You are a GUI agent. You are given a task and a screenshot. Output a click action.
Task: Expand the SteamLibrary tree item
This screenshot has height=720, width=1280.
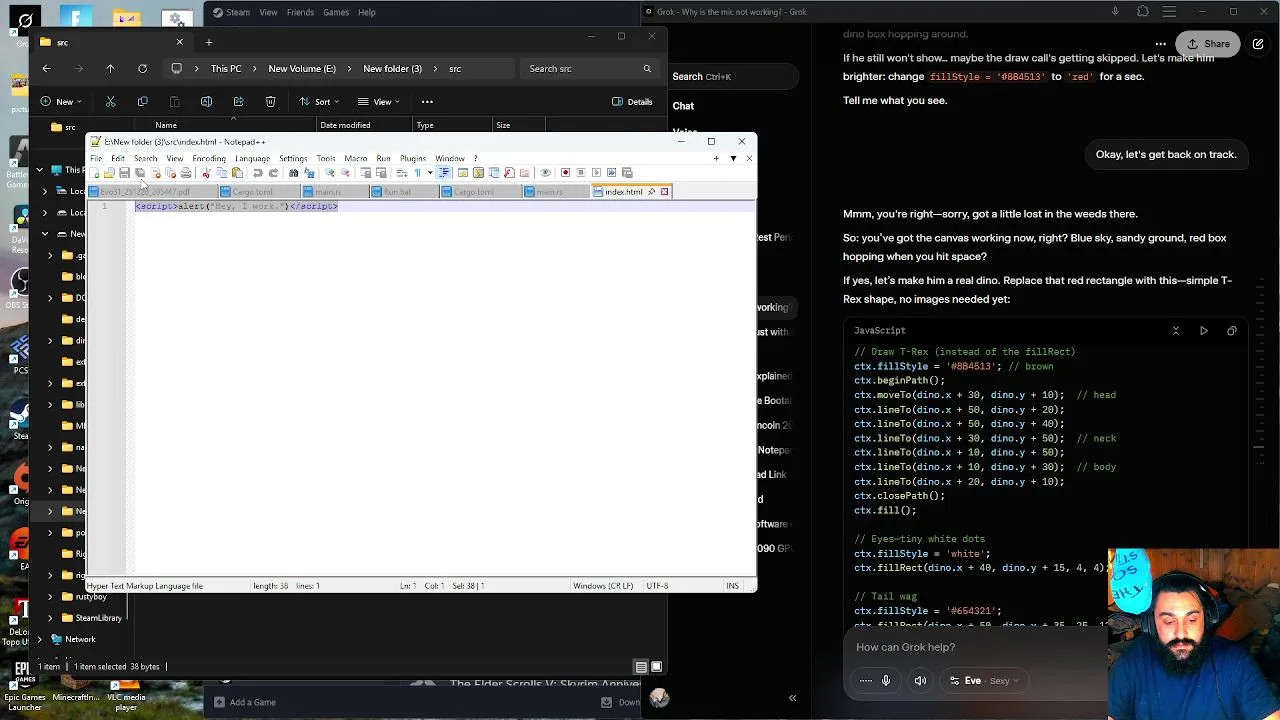(x=50, y=618)
